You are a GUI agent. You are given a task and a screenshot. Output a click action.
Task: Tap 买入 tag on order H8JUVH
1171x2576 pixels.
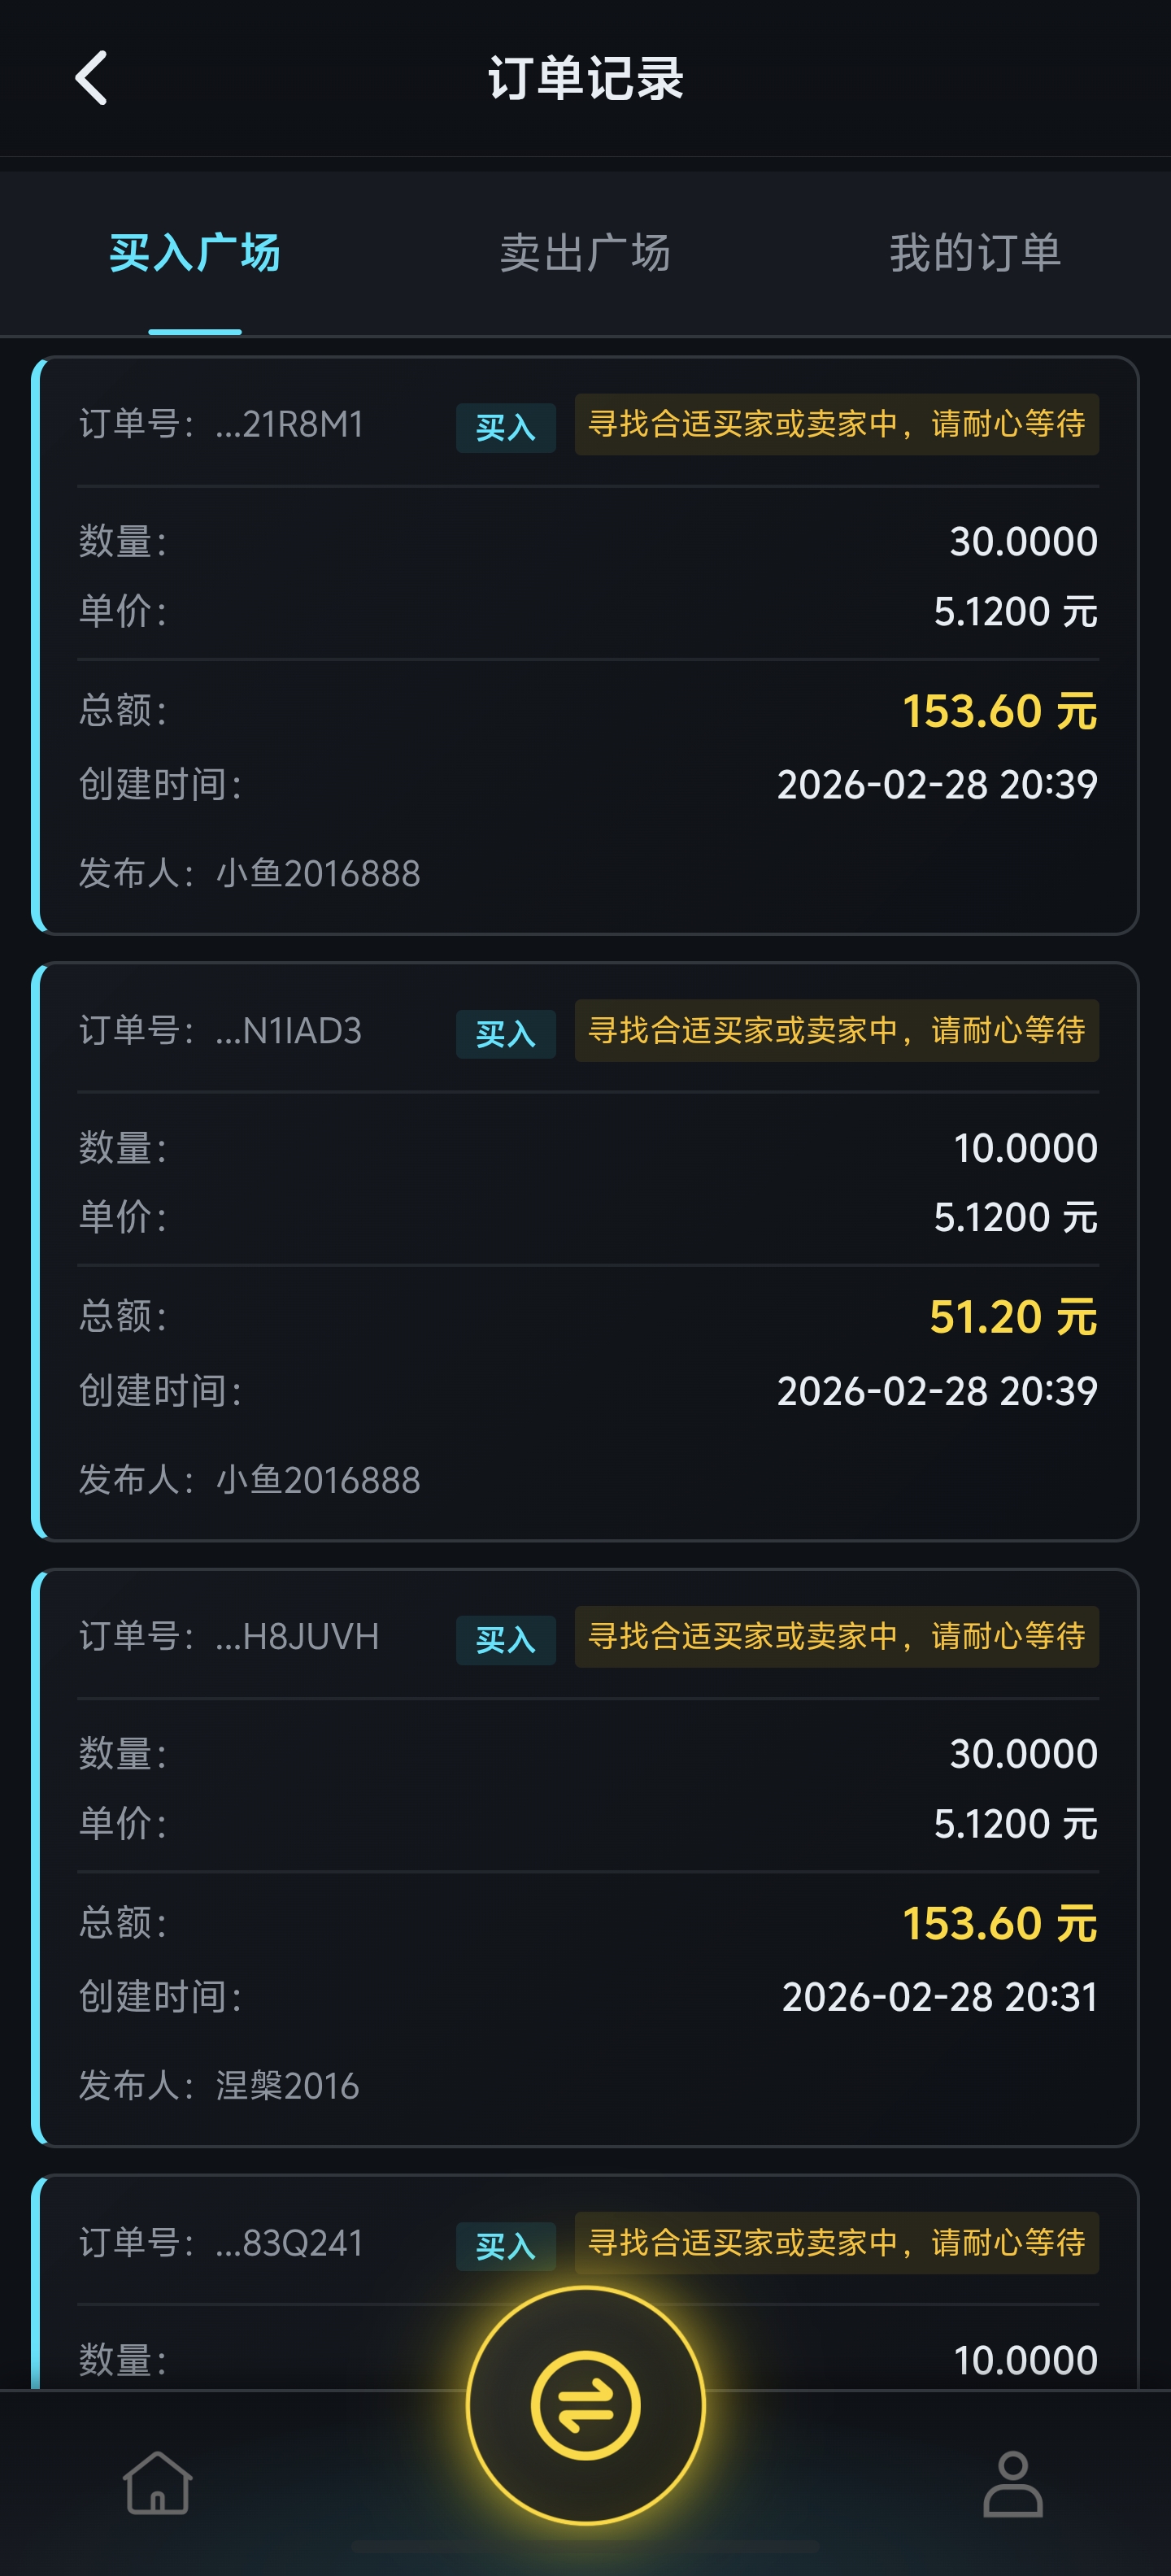click(505, 1640)
